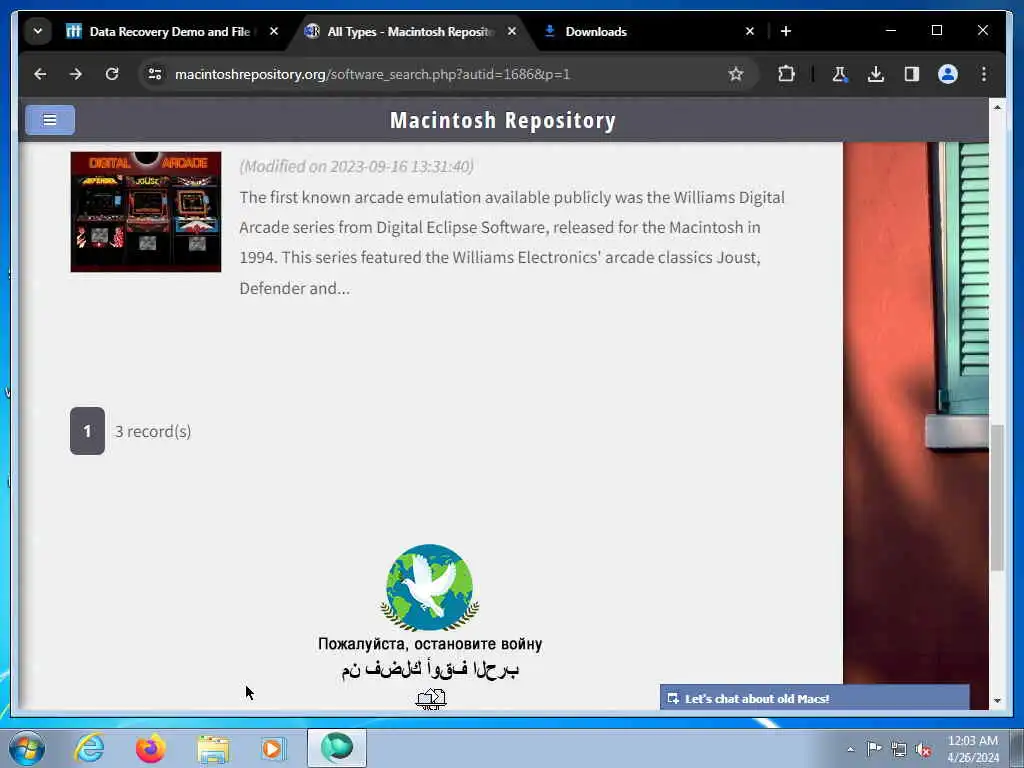The width and height of the screenshot is (1024, 768).
Task: Maximize the browser window
Action: [x=936, y=31]
